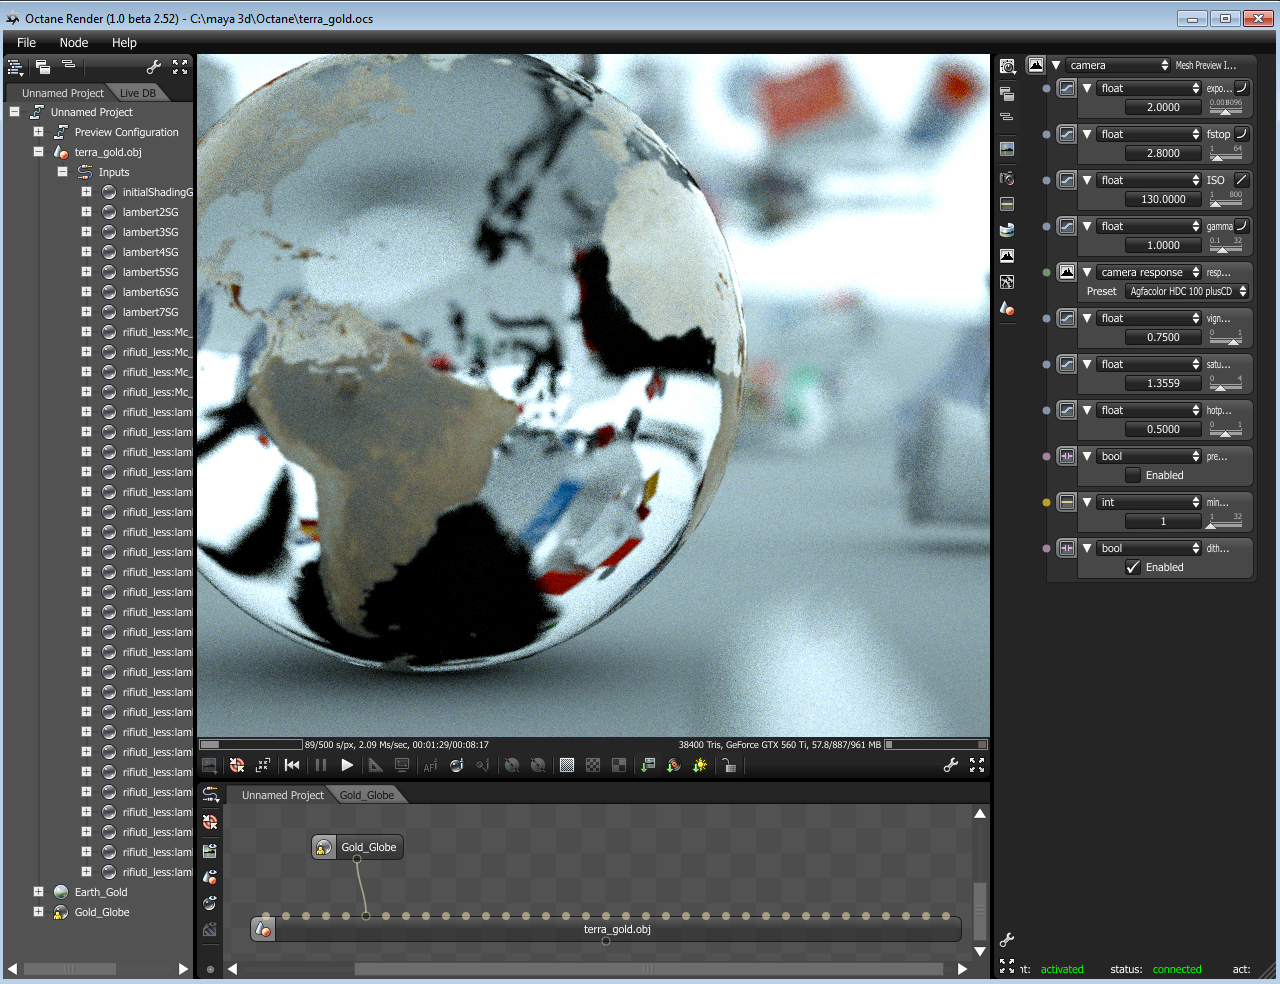Start the render with play button
This screenshot has width=1280, height=984.
[x=347, y=765]
